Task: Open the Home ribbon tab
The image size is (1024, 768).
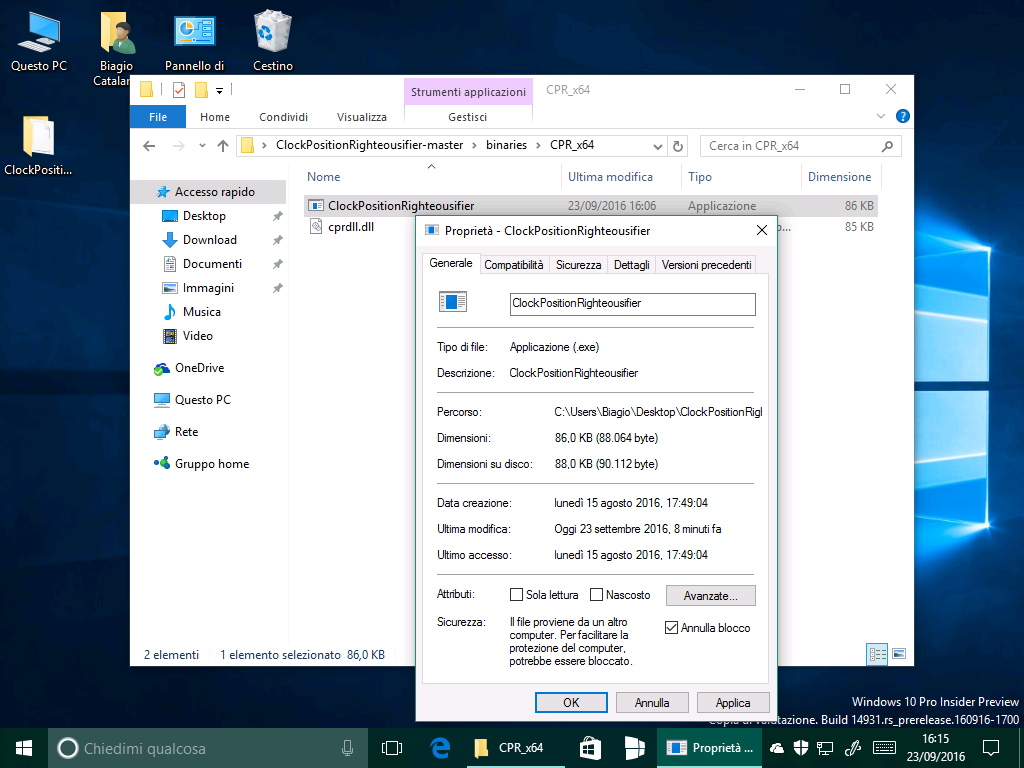Action: [215, 117]
